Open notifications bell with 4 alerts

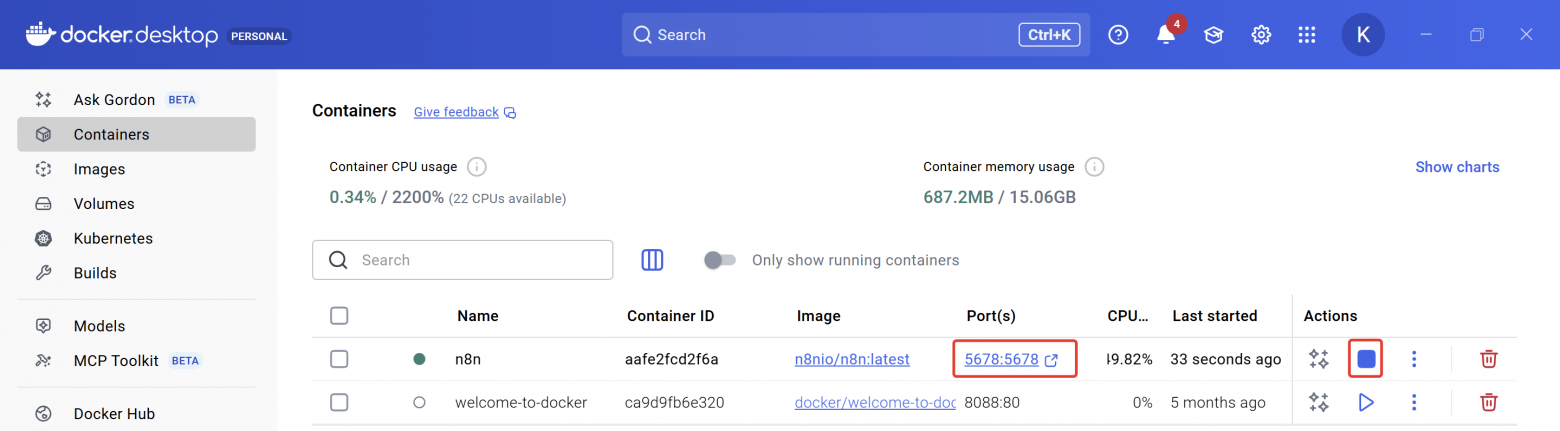[x=1166, y=35]
